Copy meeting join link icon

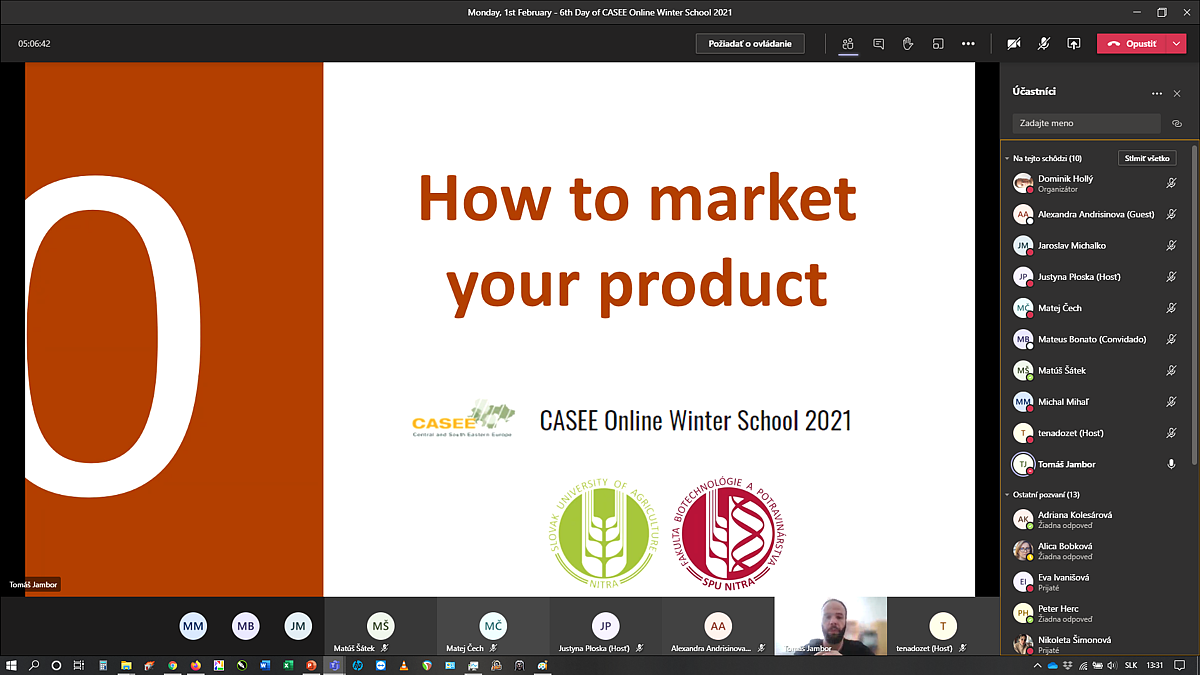point(1177,124)
